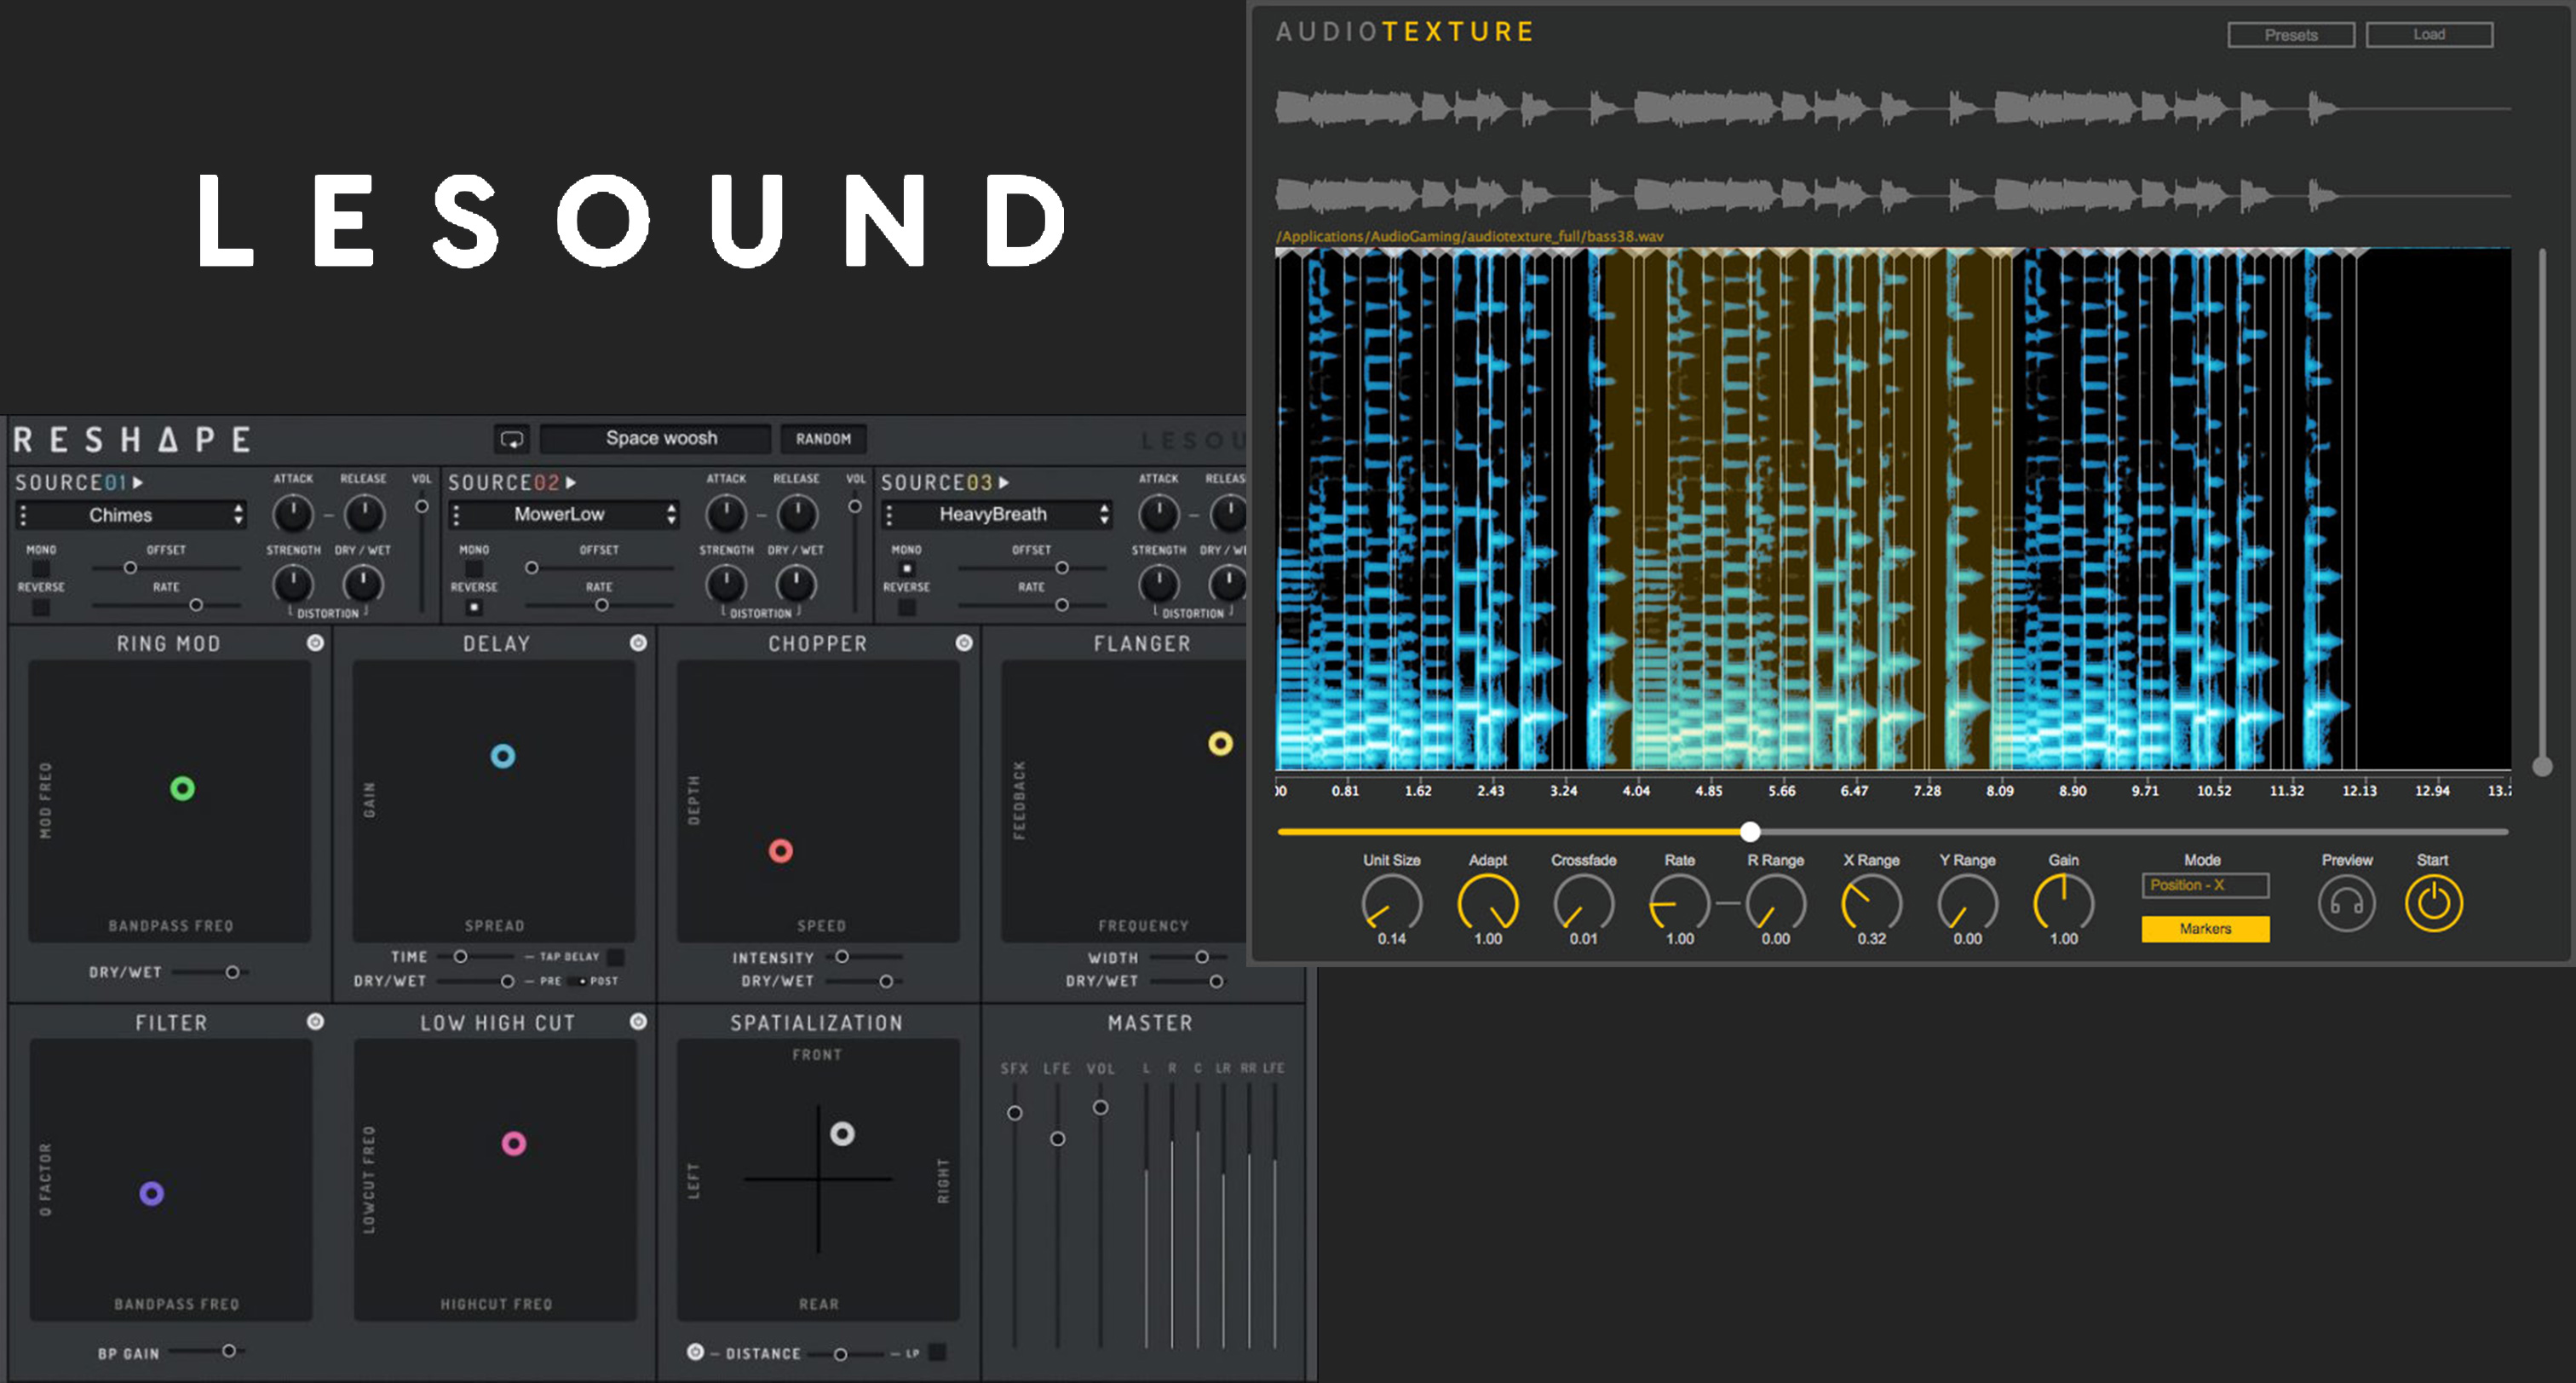Toggle the Delay power button
This screenshot has height=1383, width=2576.
(x=638, y=643)
